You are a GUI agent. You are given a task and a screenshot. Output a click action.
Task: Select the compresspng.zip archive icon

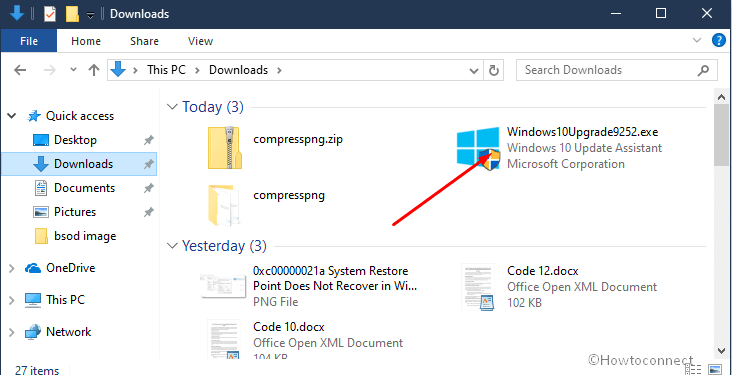(x=225, y=148)
